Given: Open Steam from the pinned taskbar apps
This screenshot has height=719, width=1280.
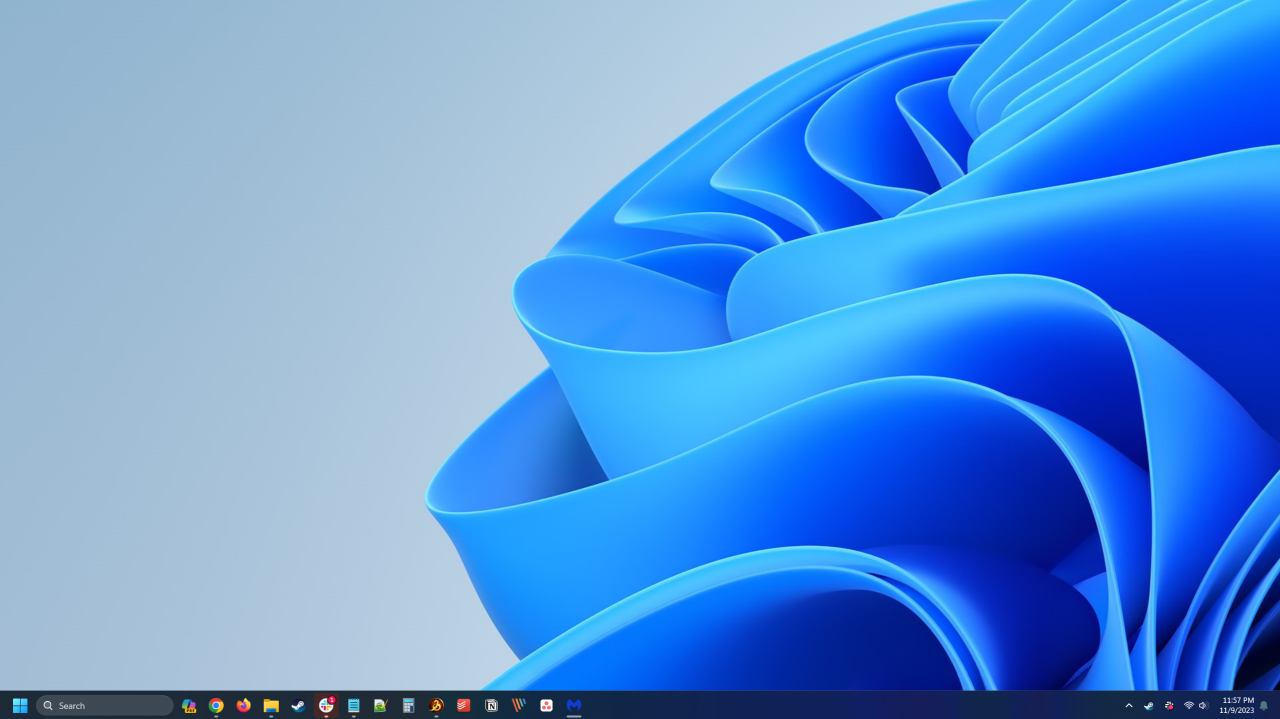Looking at the screenshot, I should (x=298, y=705).
